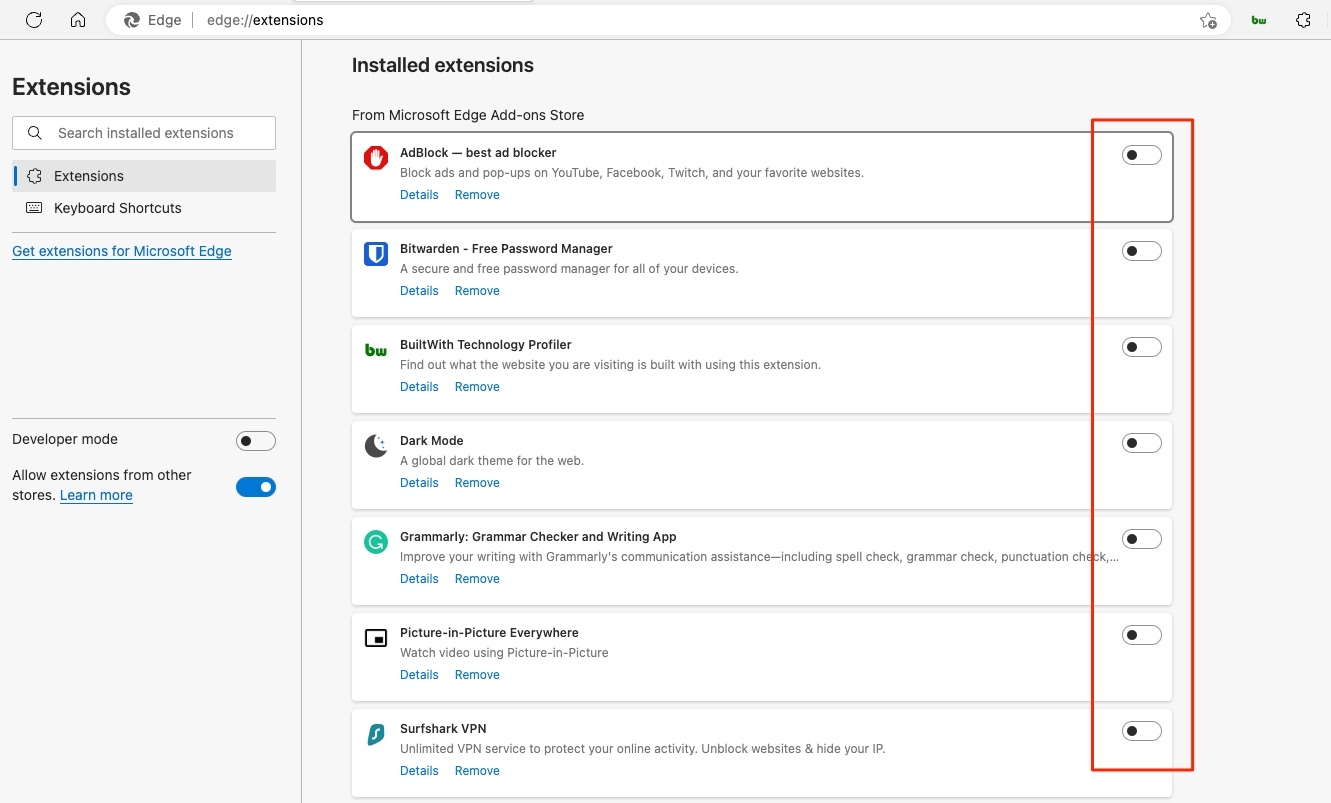
Task: Click the favorites icon in the address bar
Action: pyautogui.click(x=1208, y=19)
